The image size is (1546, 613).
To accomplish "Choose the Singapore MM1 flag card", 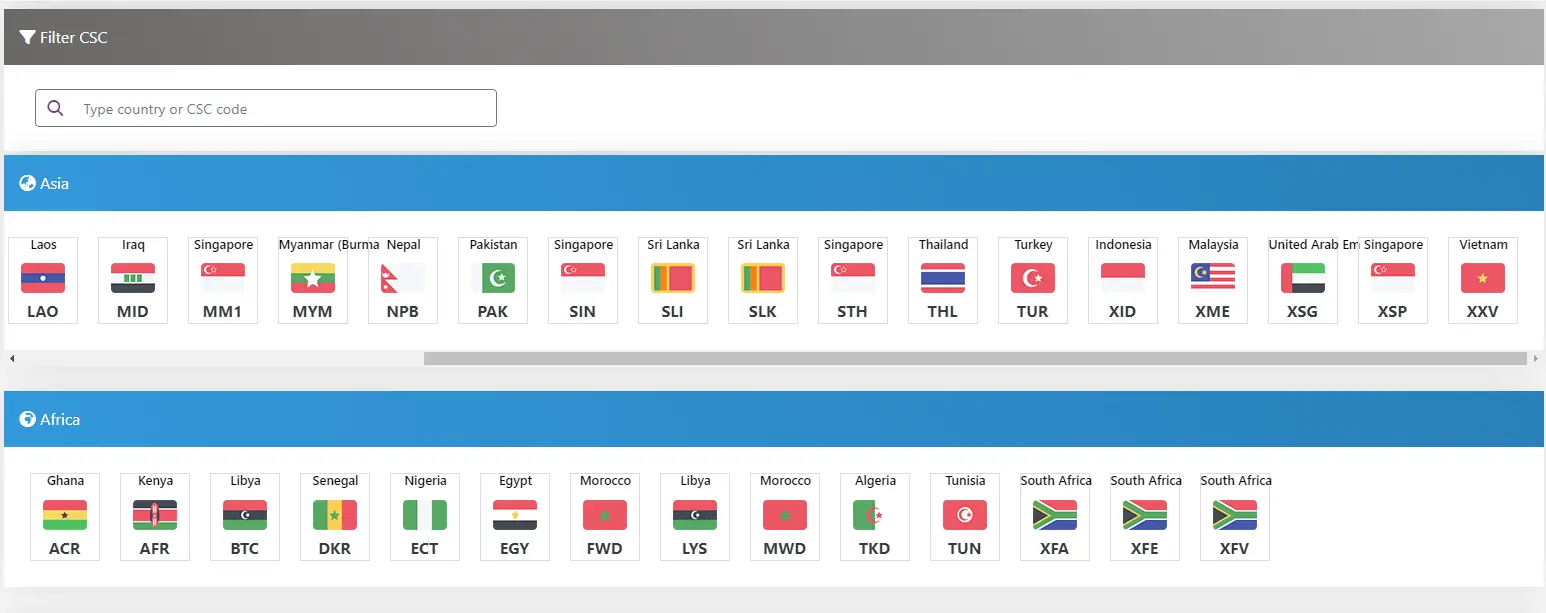I will [223, 280].
